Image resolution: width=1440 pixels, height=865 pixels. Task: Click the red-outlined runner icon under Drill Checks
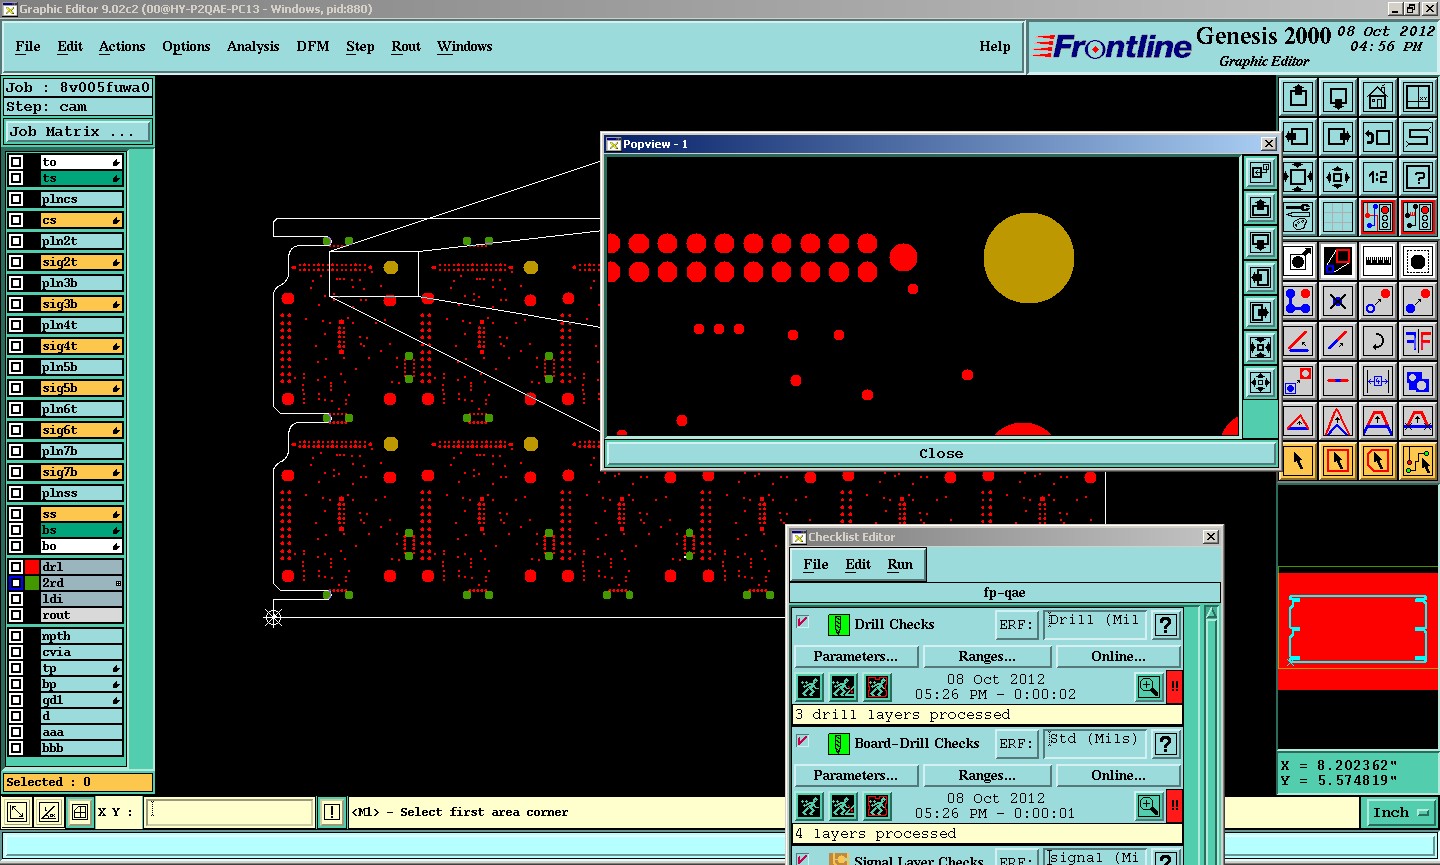tap(877, 687)
